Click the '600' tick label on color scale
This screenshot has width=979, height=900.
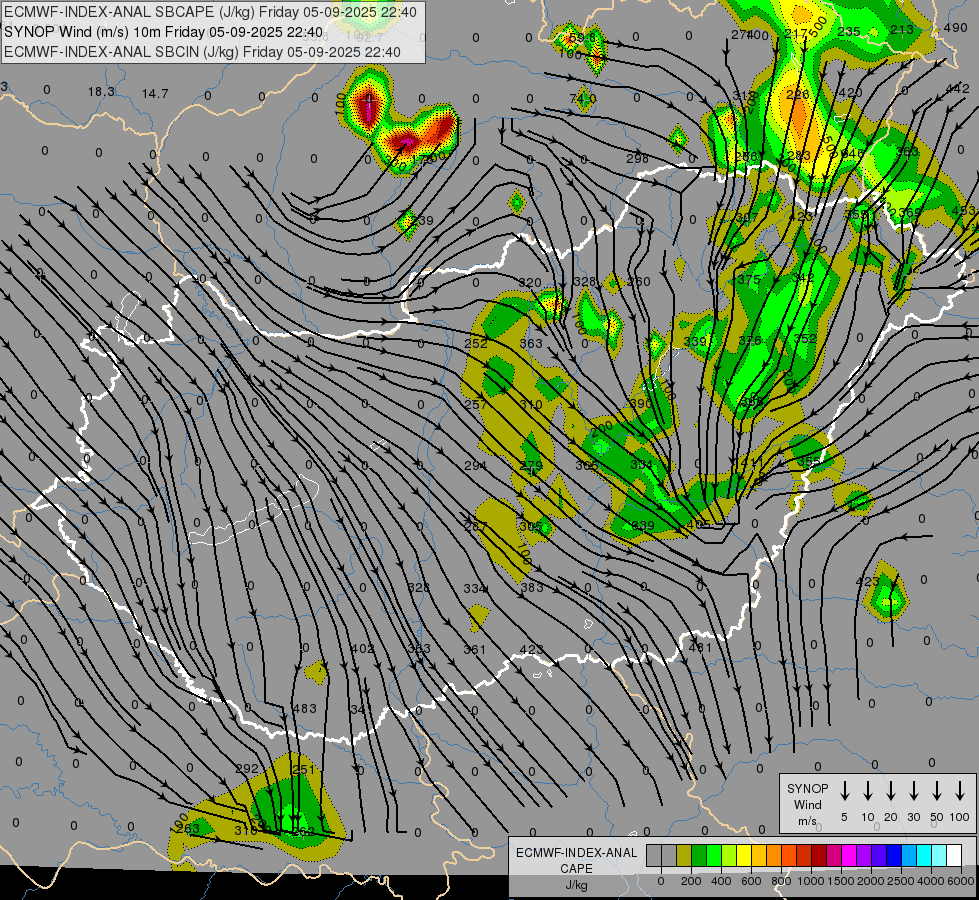(751, 881)
